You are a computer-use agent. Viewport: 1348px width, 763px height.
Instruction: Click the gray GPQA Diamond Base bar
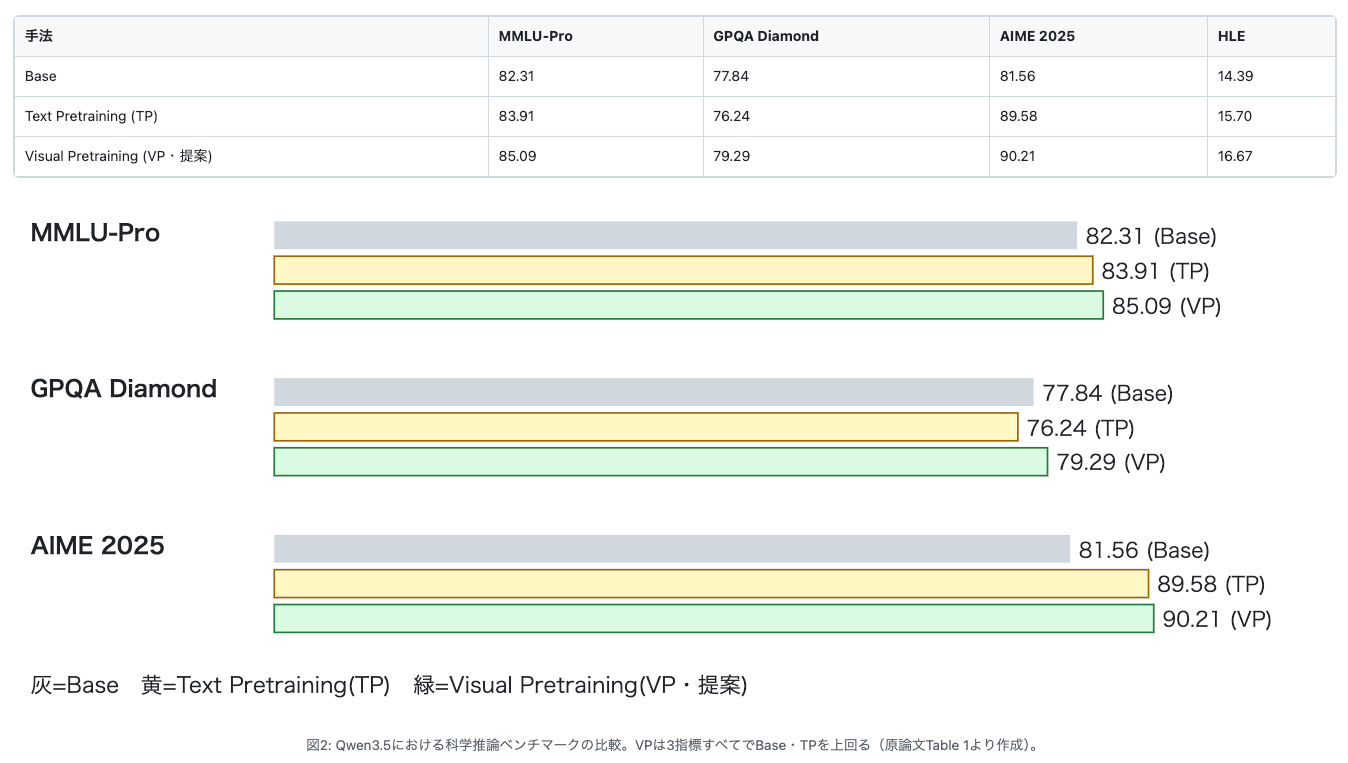coord(653,392)
